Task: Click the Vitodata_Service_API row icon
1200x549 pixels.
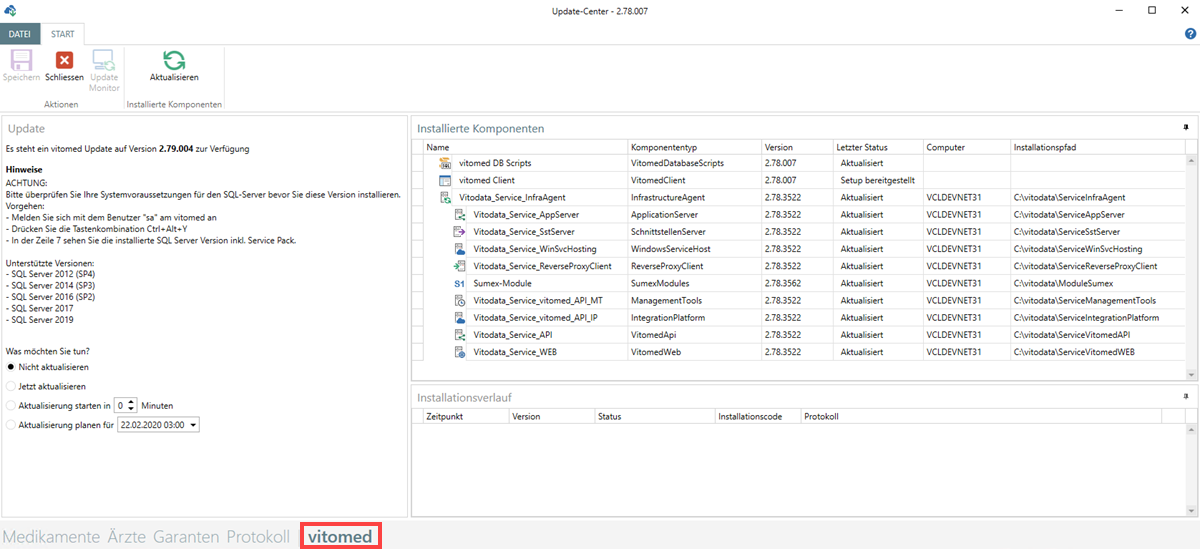Action: pos(460,335)
